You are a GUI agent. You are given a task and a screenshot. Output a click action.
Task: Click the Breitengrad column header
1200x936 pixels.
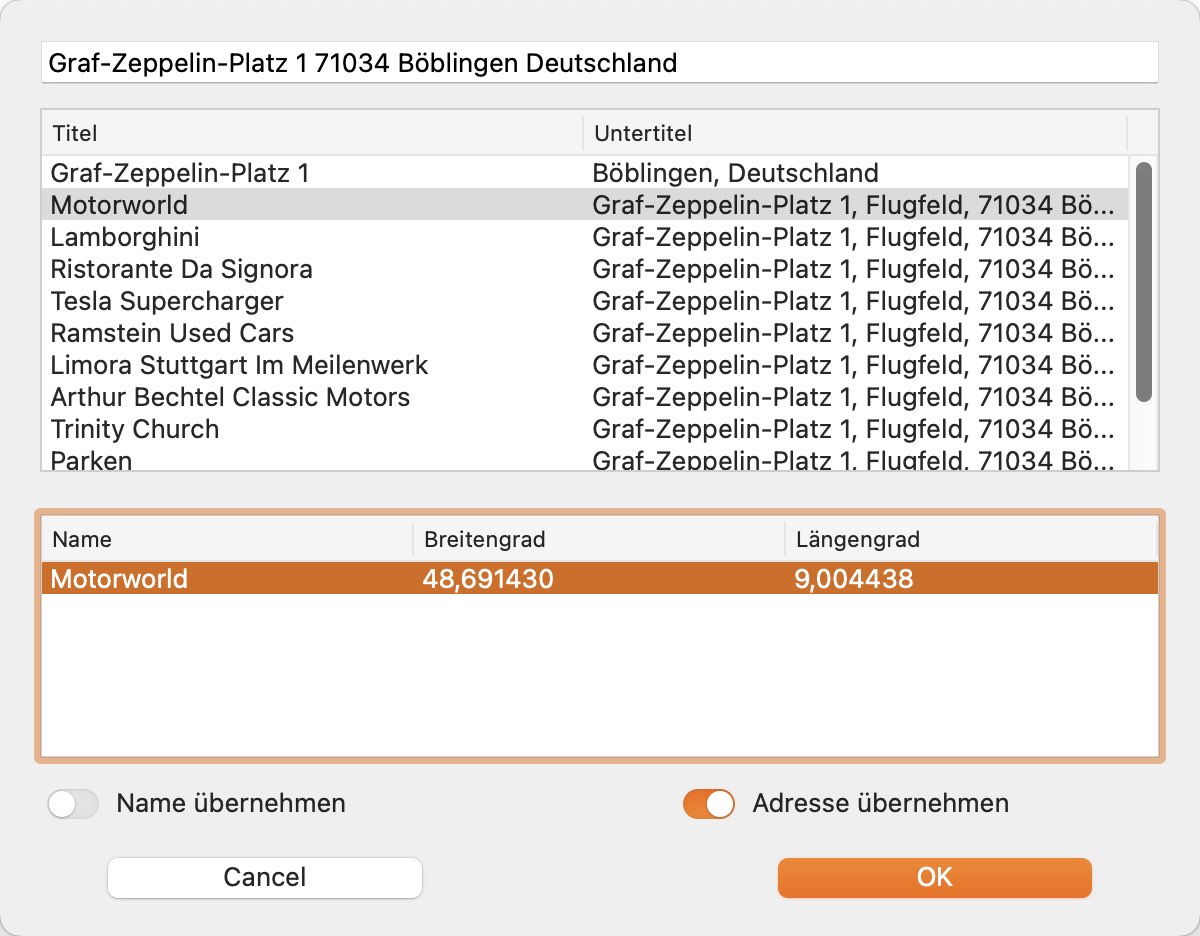tap(599, 540)
